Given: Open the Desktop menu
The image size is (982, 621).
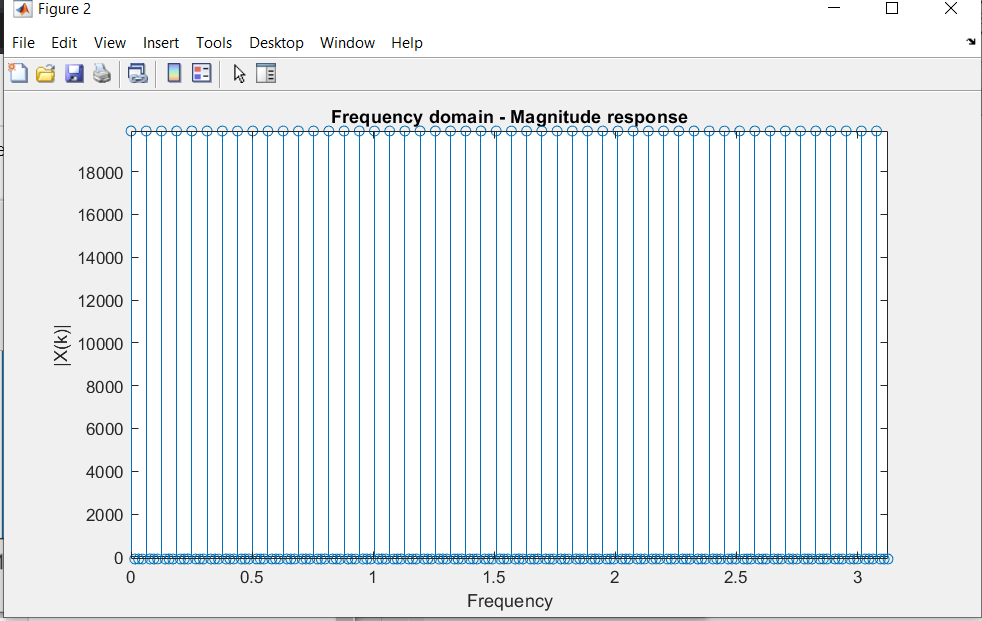Looking at the screenshot, I should coord(276,43).
